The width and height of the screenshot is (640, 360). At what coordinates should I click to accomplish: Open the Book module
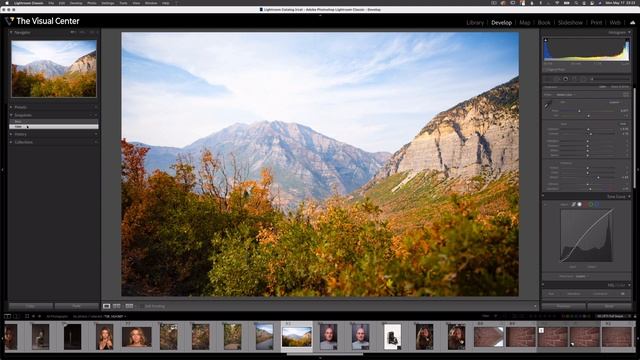click(544, 22)
